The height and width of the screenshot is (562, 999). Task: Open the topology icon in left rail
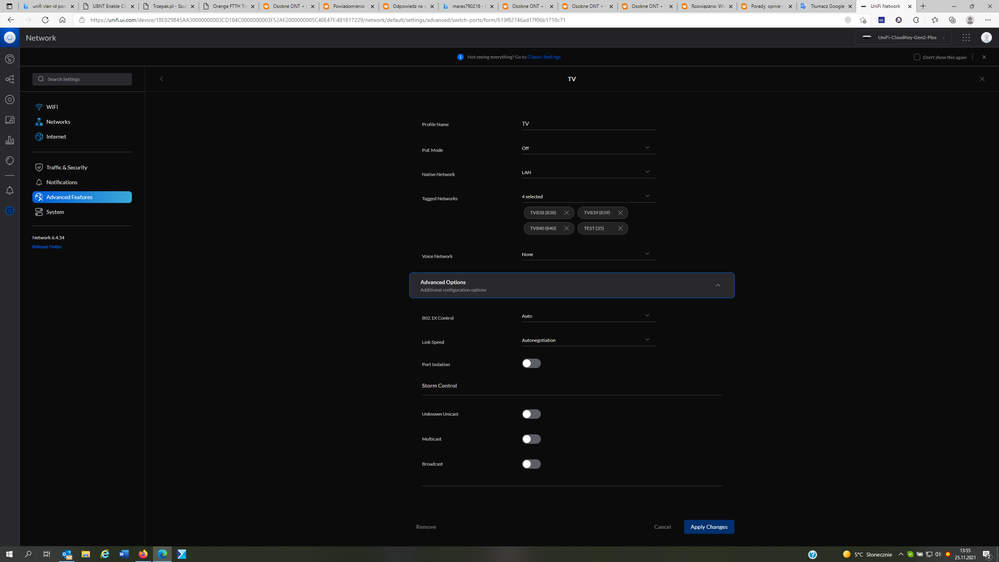tap(10, 79)
